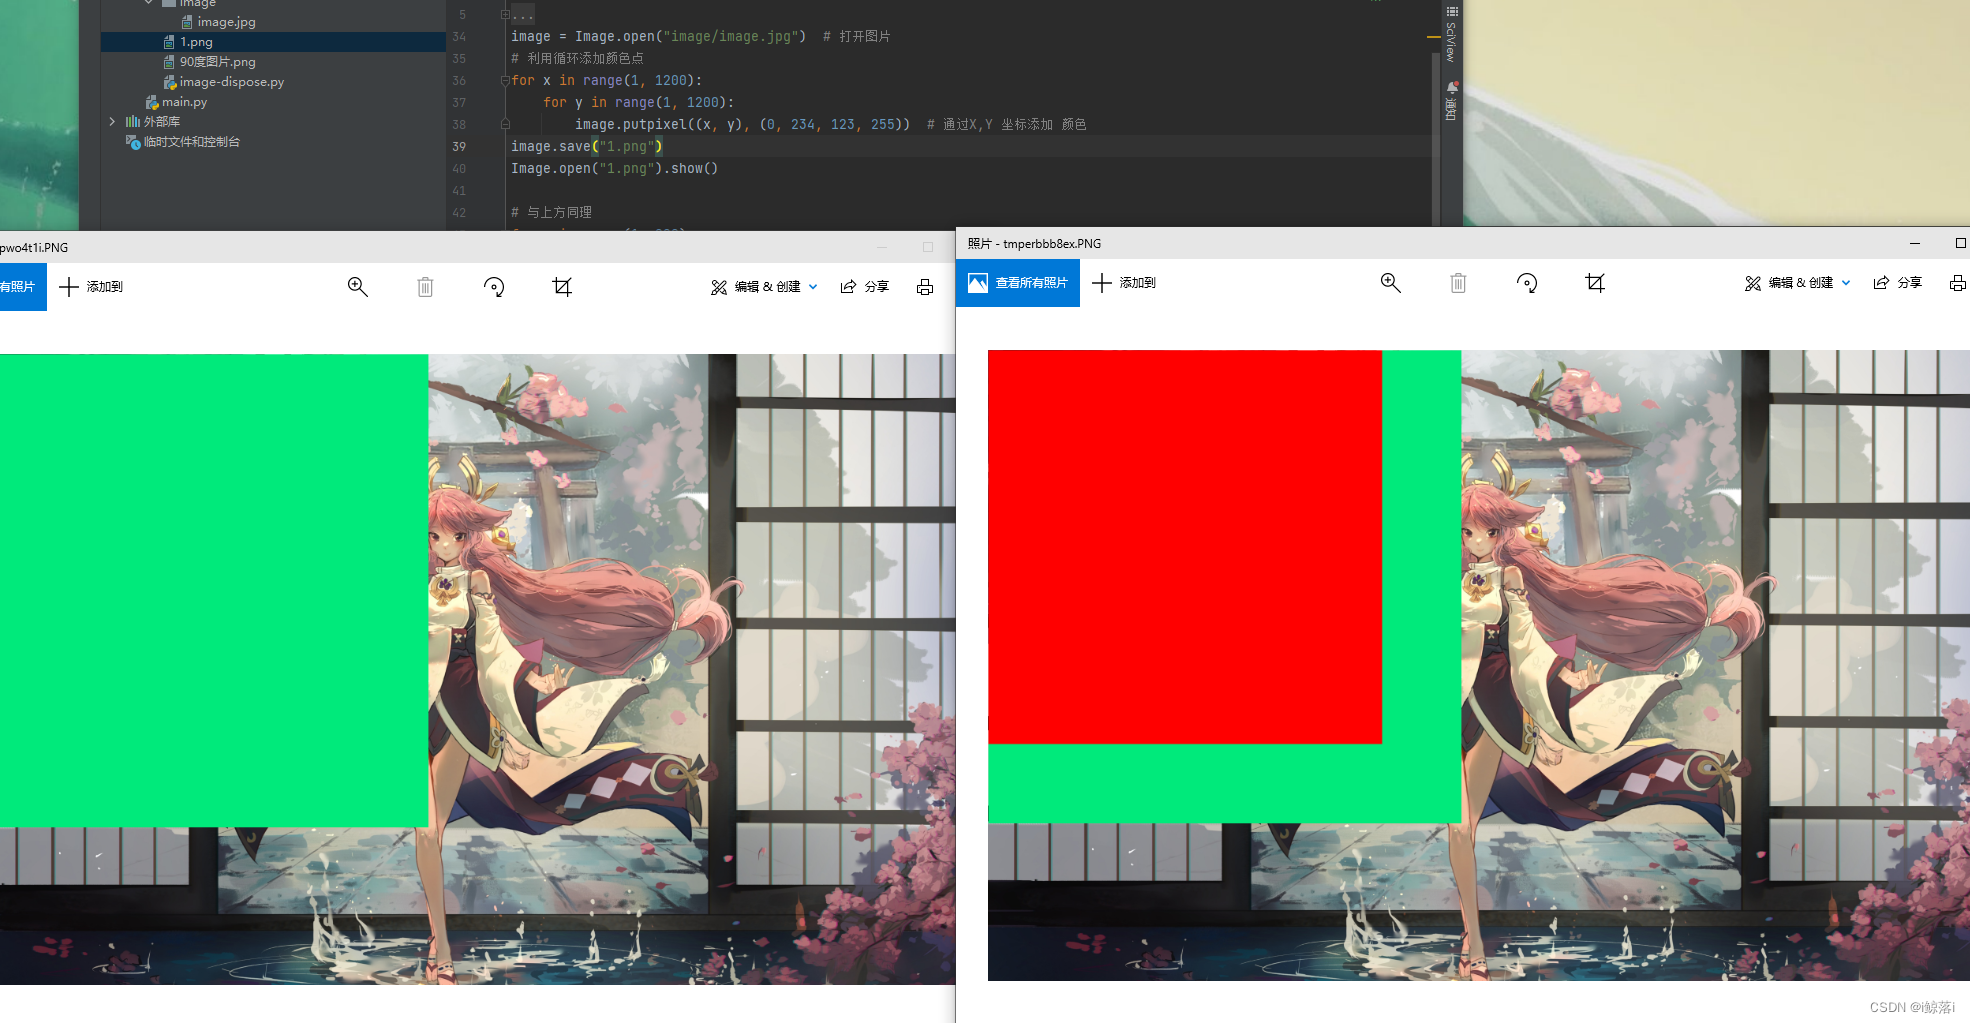
Task: Expand 外部库 node
Action: pos(112,122)
